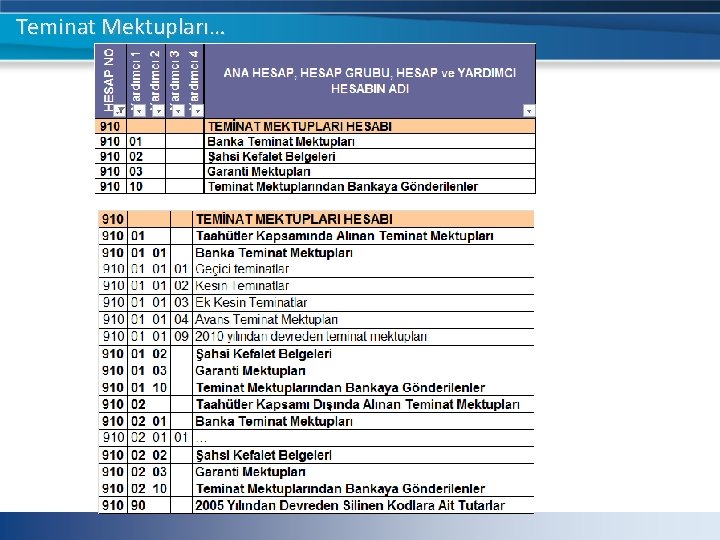The height and width of the screenshot is (540, 720).
Task: Select 'Teminat Mektuplarından Bankaya Gönderilenler' in row 910 10
Action: tap(343, 186)
